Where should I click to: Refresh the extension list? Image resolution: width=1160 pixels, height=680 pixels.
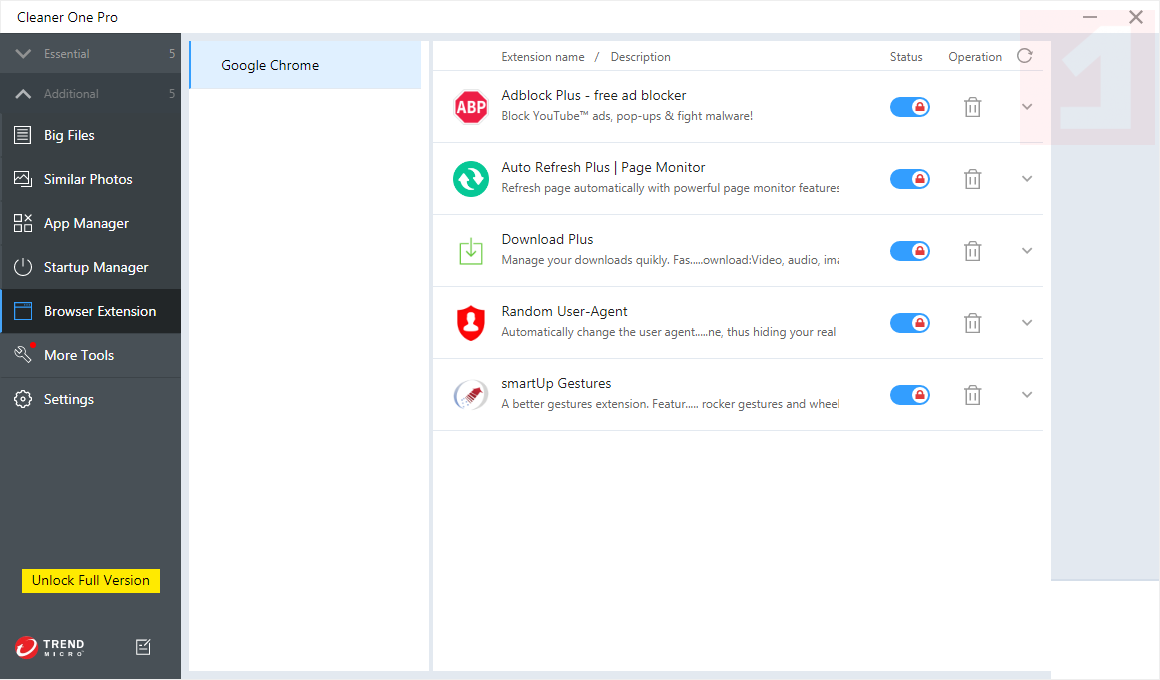[x=1025, y=56]
